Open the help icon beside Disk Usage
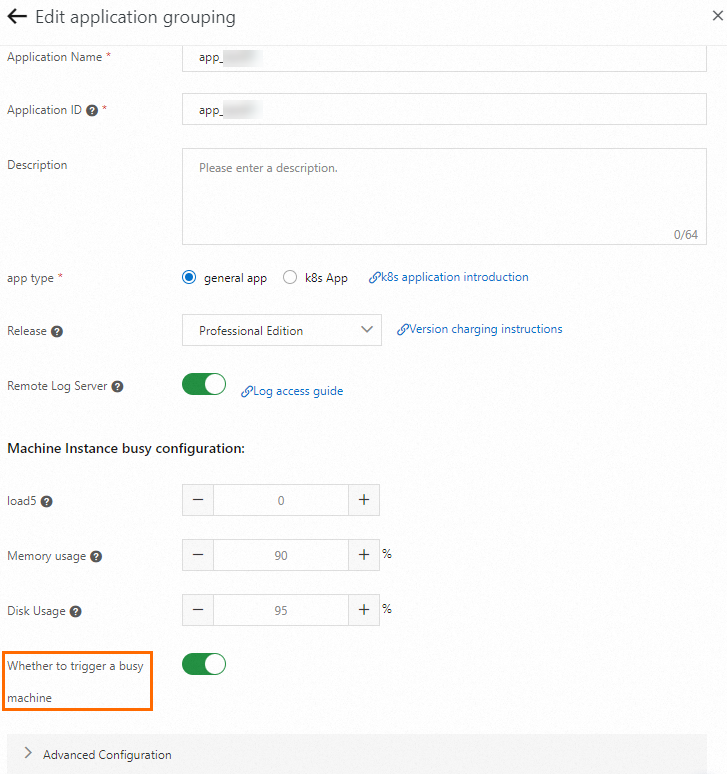 click(x=76, y=612)
